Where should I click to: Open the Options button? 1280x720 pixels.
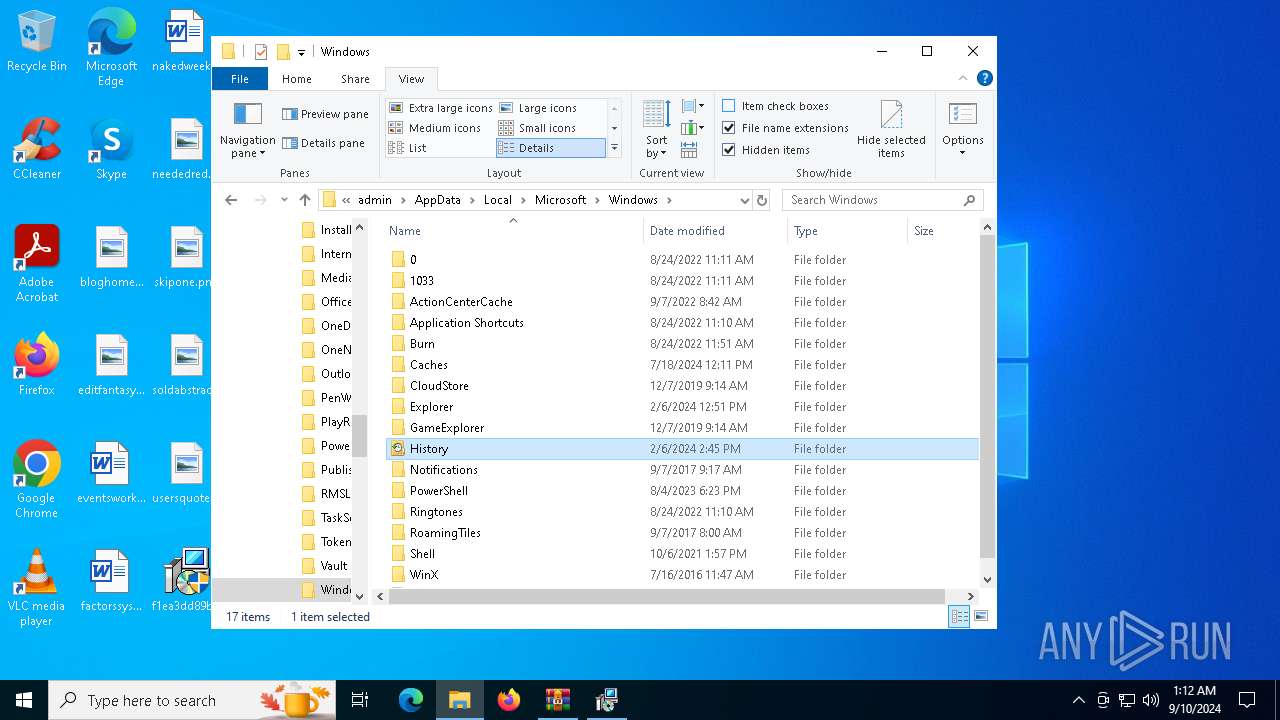[x=963, y=129]
